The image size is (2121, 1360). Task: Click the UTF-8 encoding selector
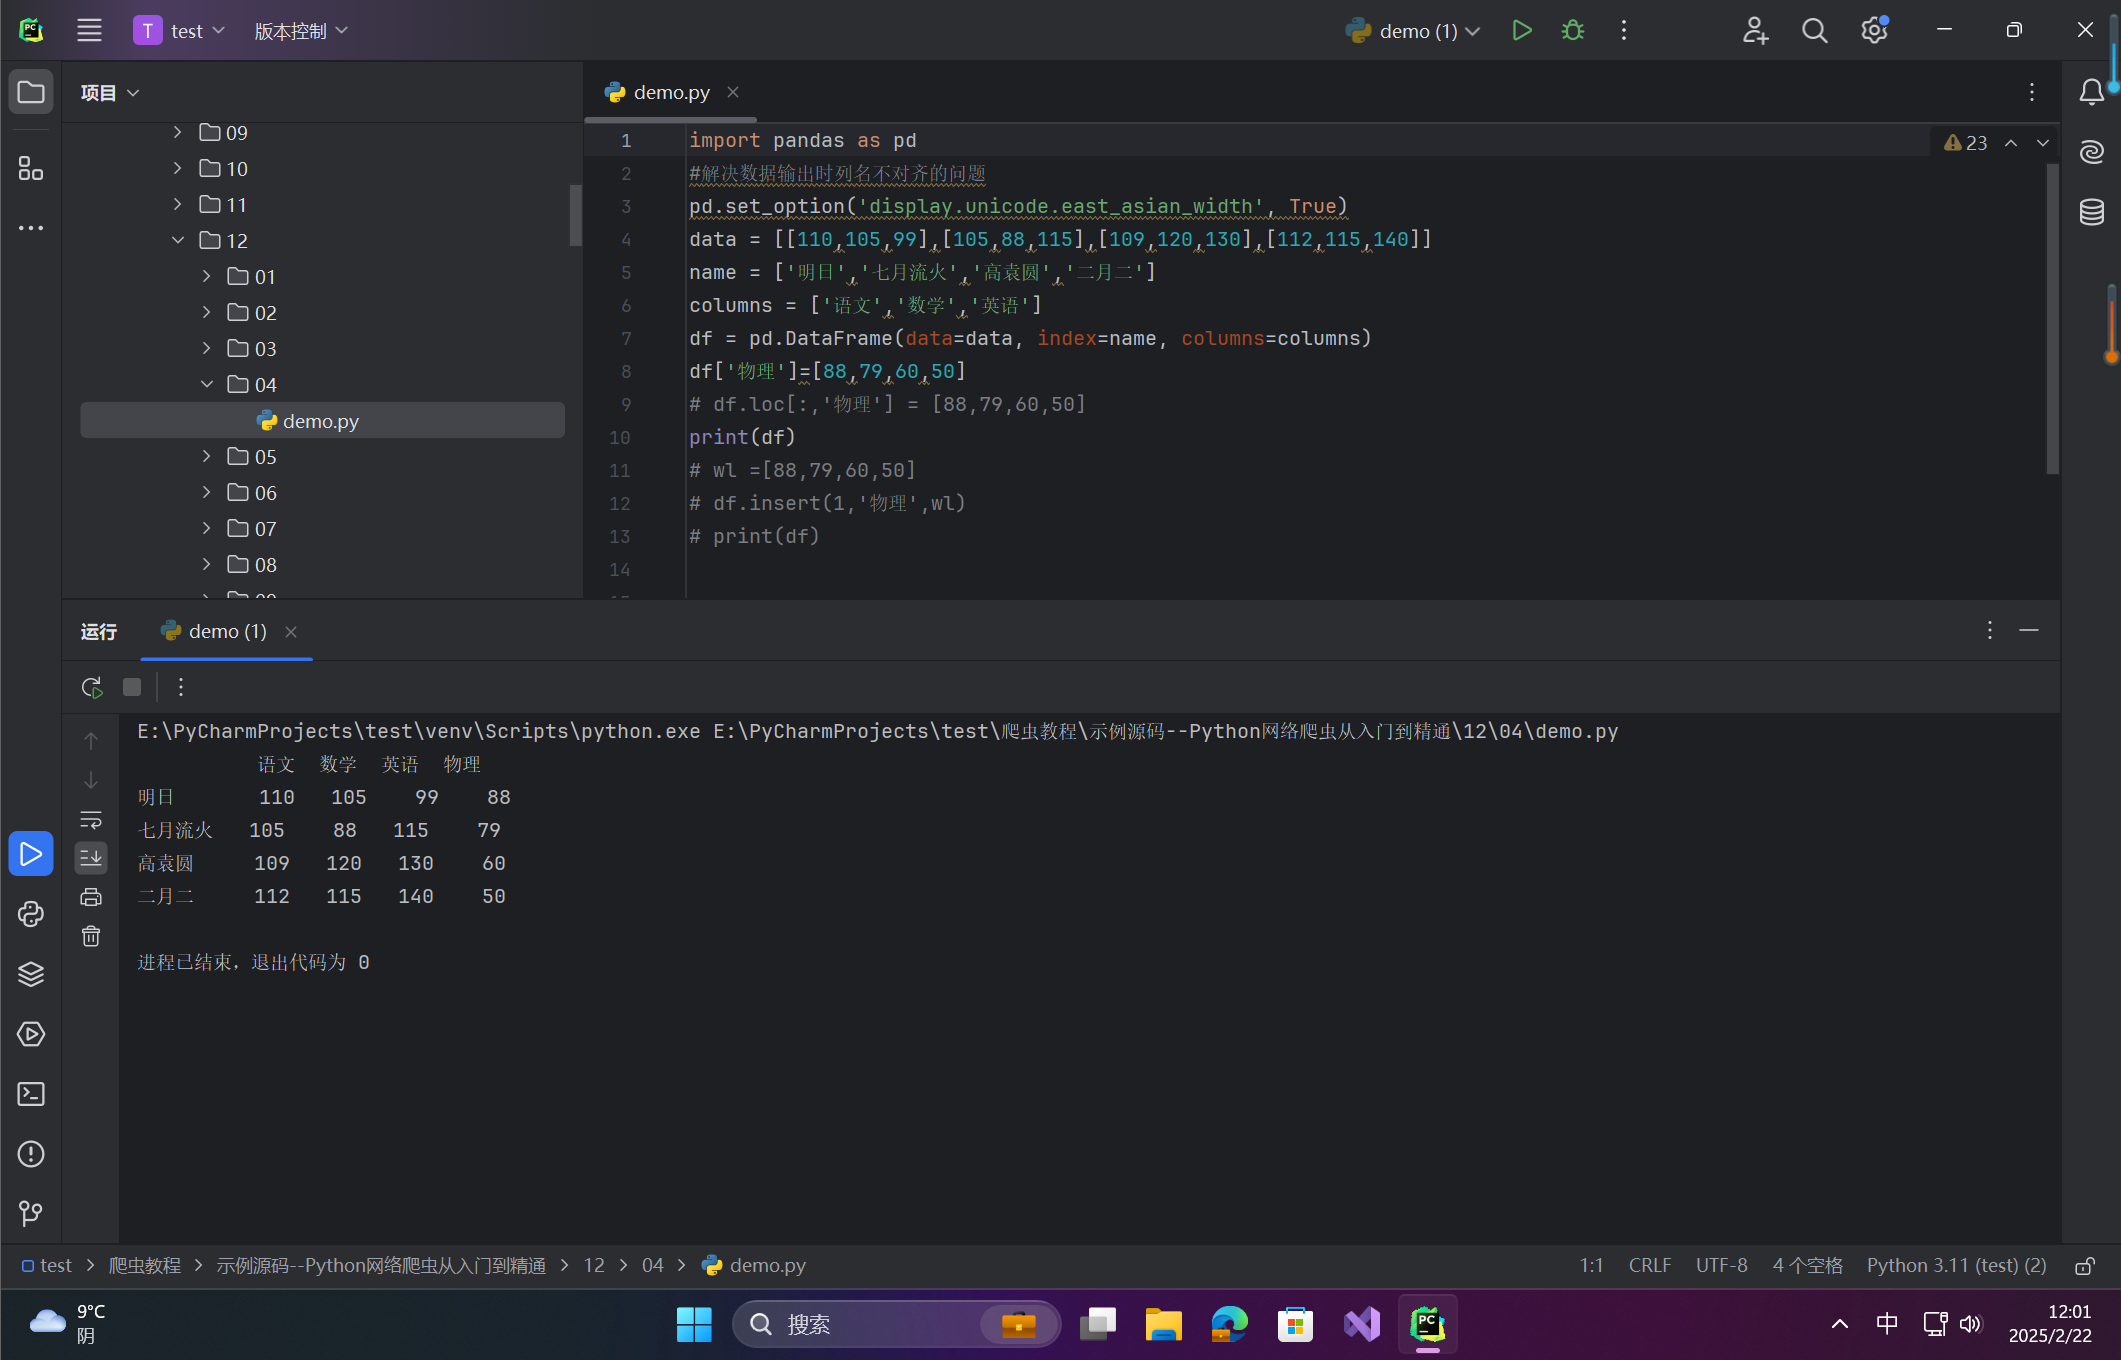pos(1721,1266)
